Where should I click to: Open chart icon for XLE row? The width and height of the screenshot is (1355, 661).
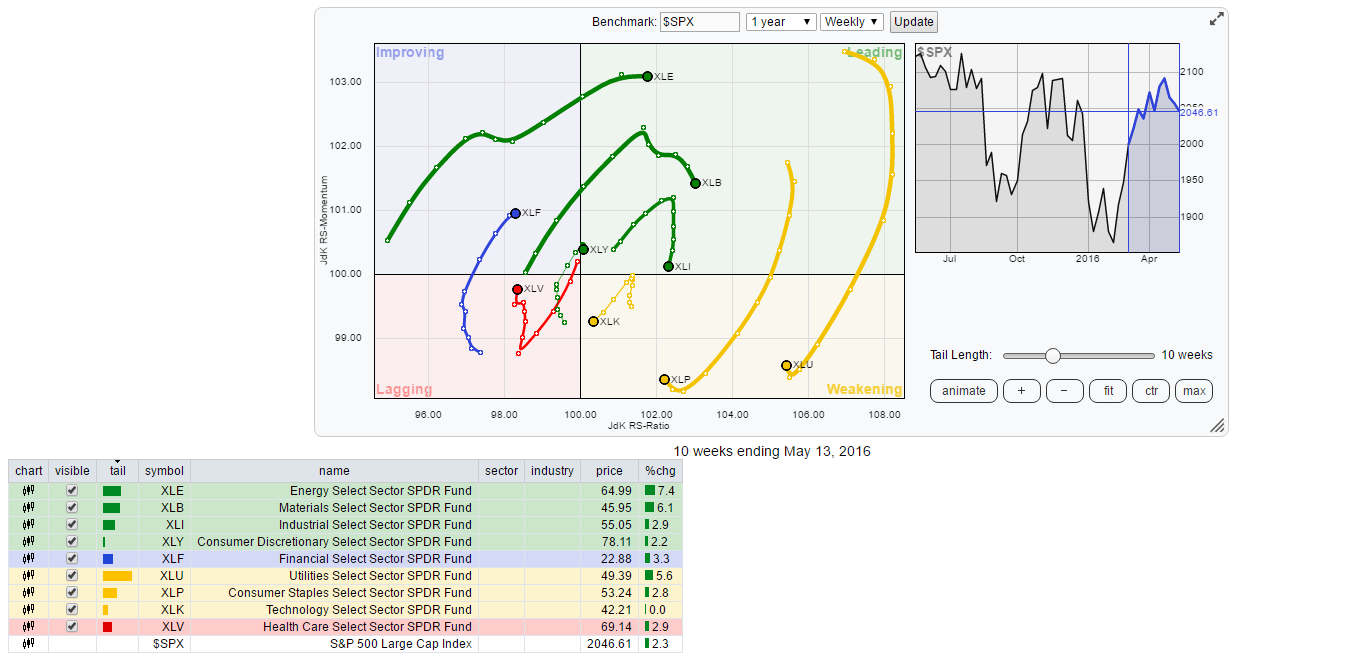(x=28, y=491)
